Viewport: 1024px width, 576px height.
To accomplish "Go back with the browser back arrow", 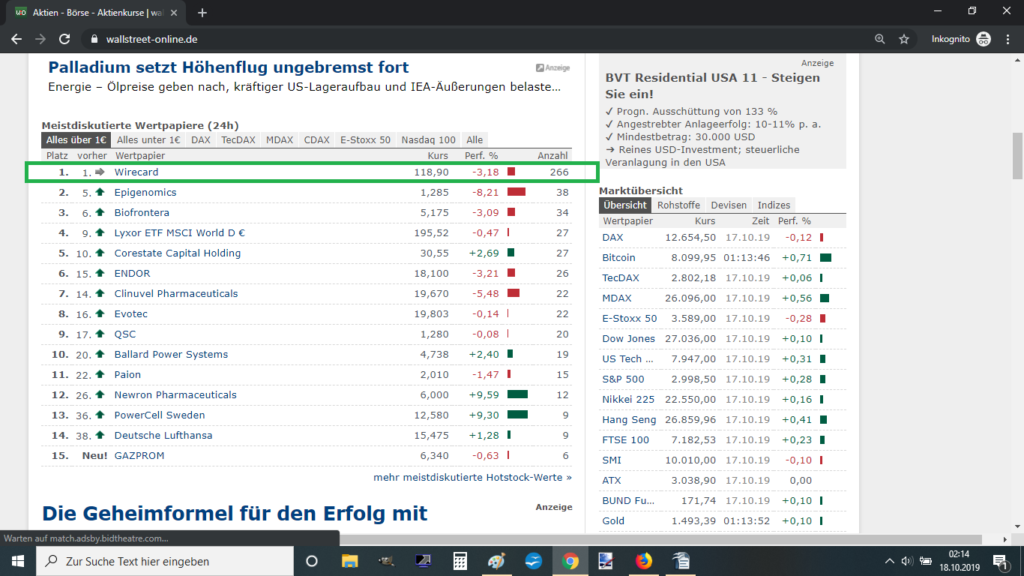I will (x=16, y=39).
